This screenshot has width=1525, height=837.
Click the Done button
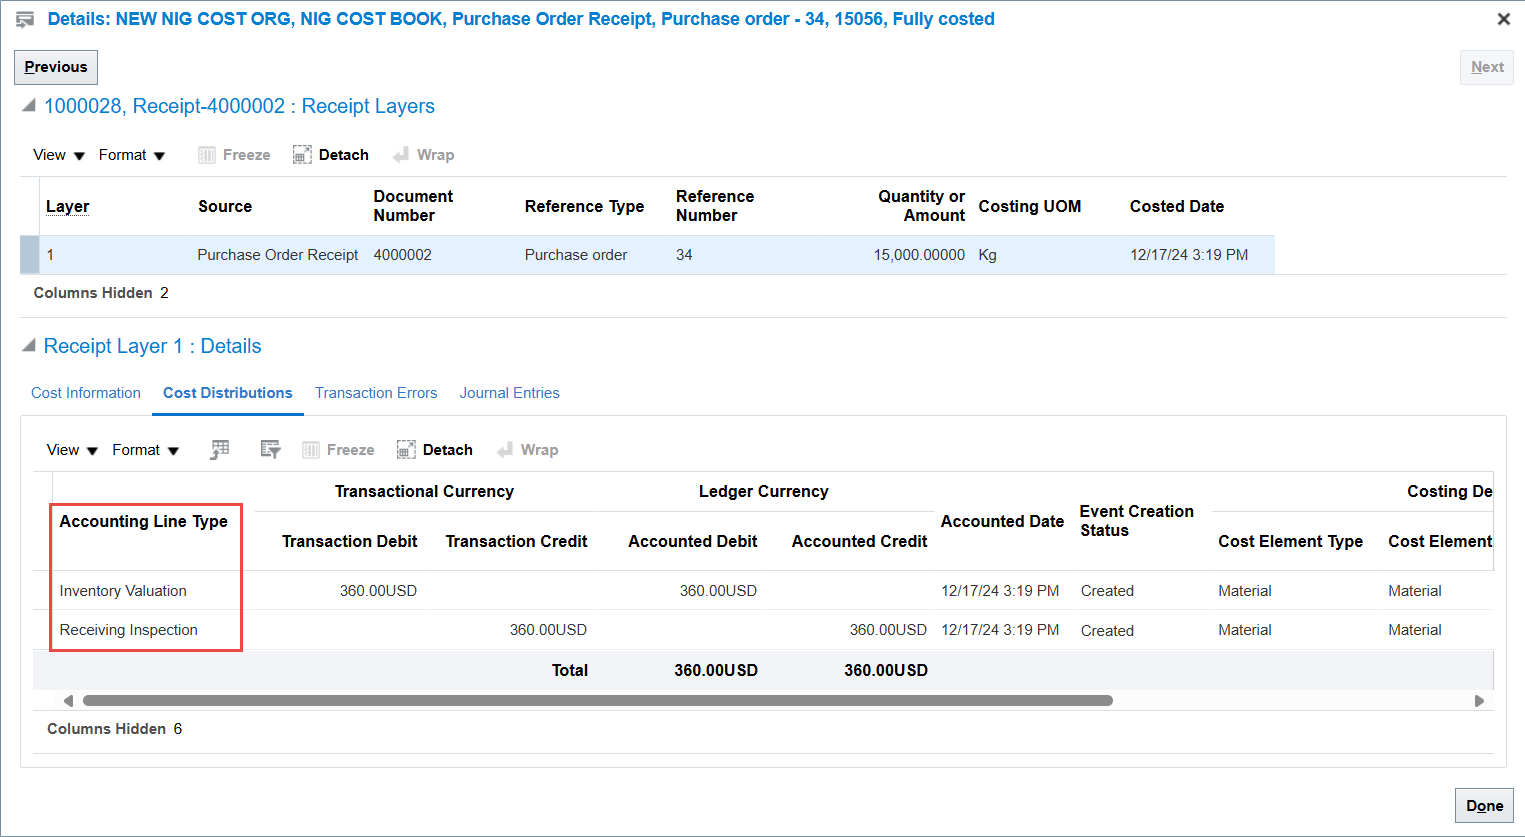click(x=1484, y=805)
